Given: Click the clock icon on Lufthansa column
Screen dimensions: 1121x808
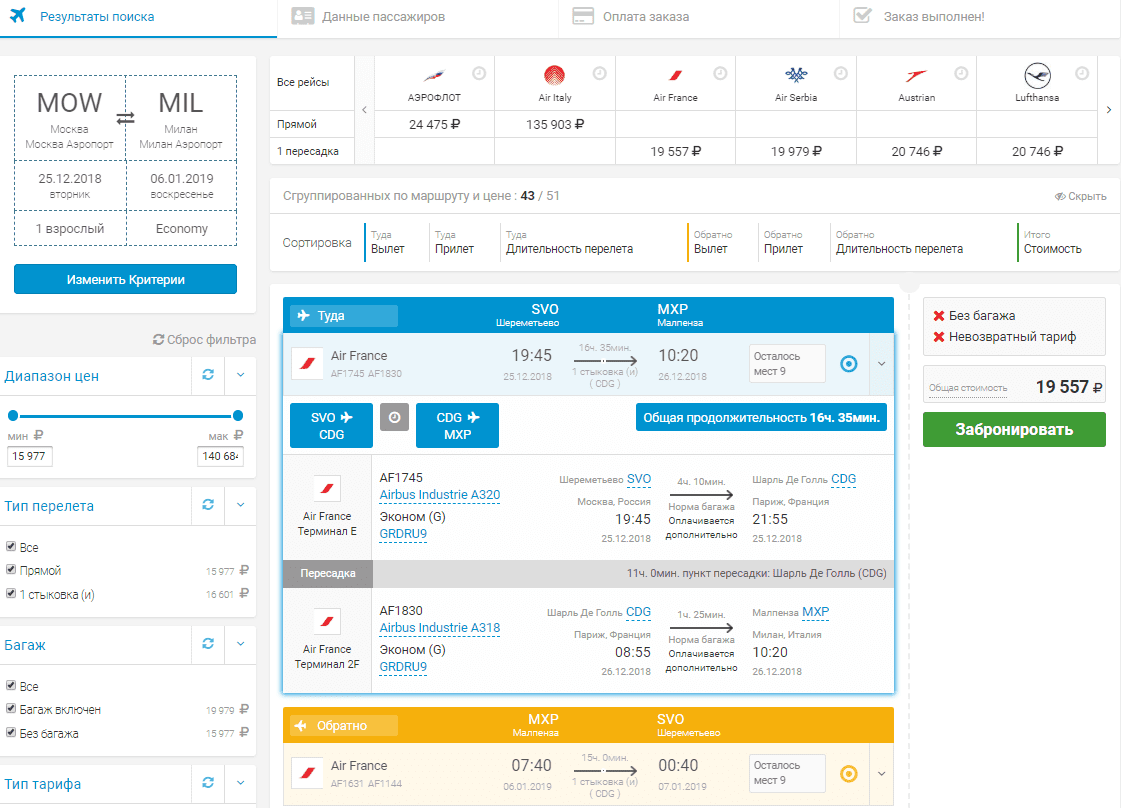Looking at the screenshot, I should click(1082, 73).
